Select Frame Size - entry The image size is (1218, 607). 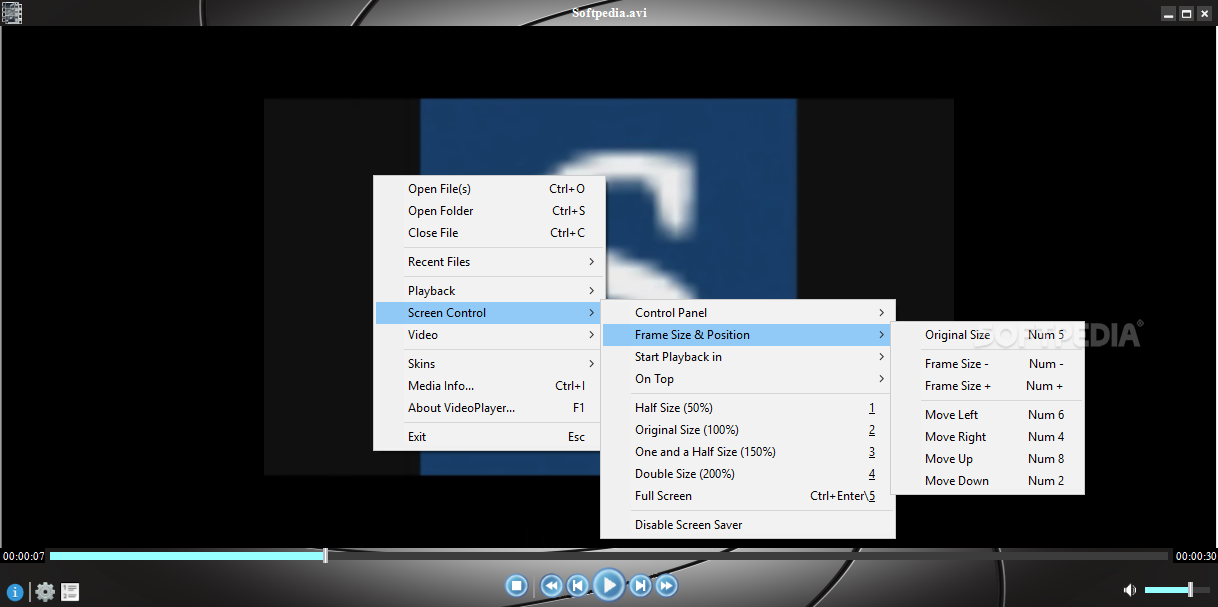coord(987,364)
